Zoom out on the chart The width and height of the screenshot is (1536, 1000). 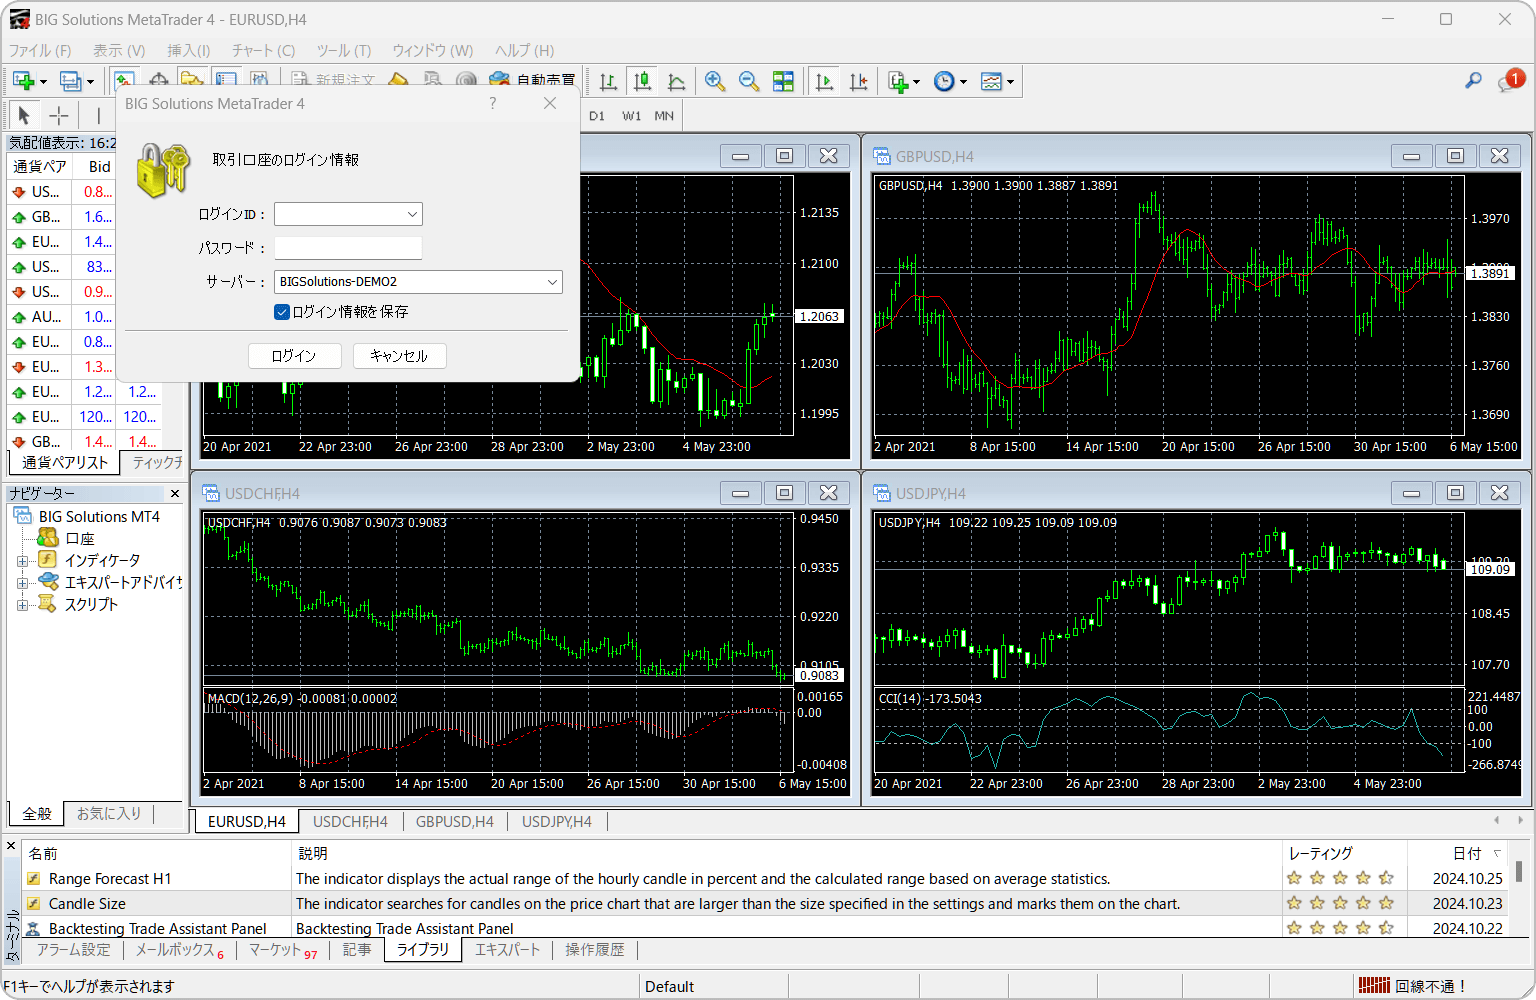point(749,81)
